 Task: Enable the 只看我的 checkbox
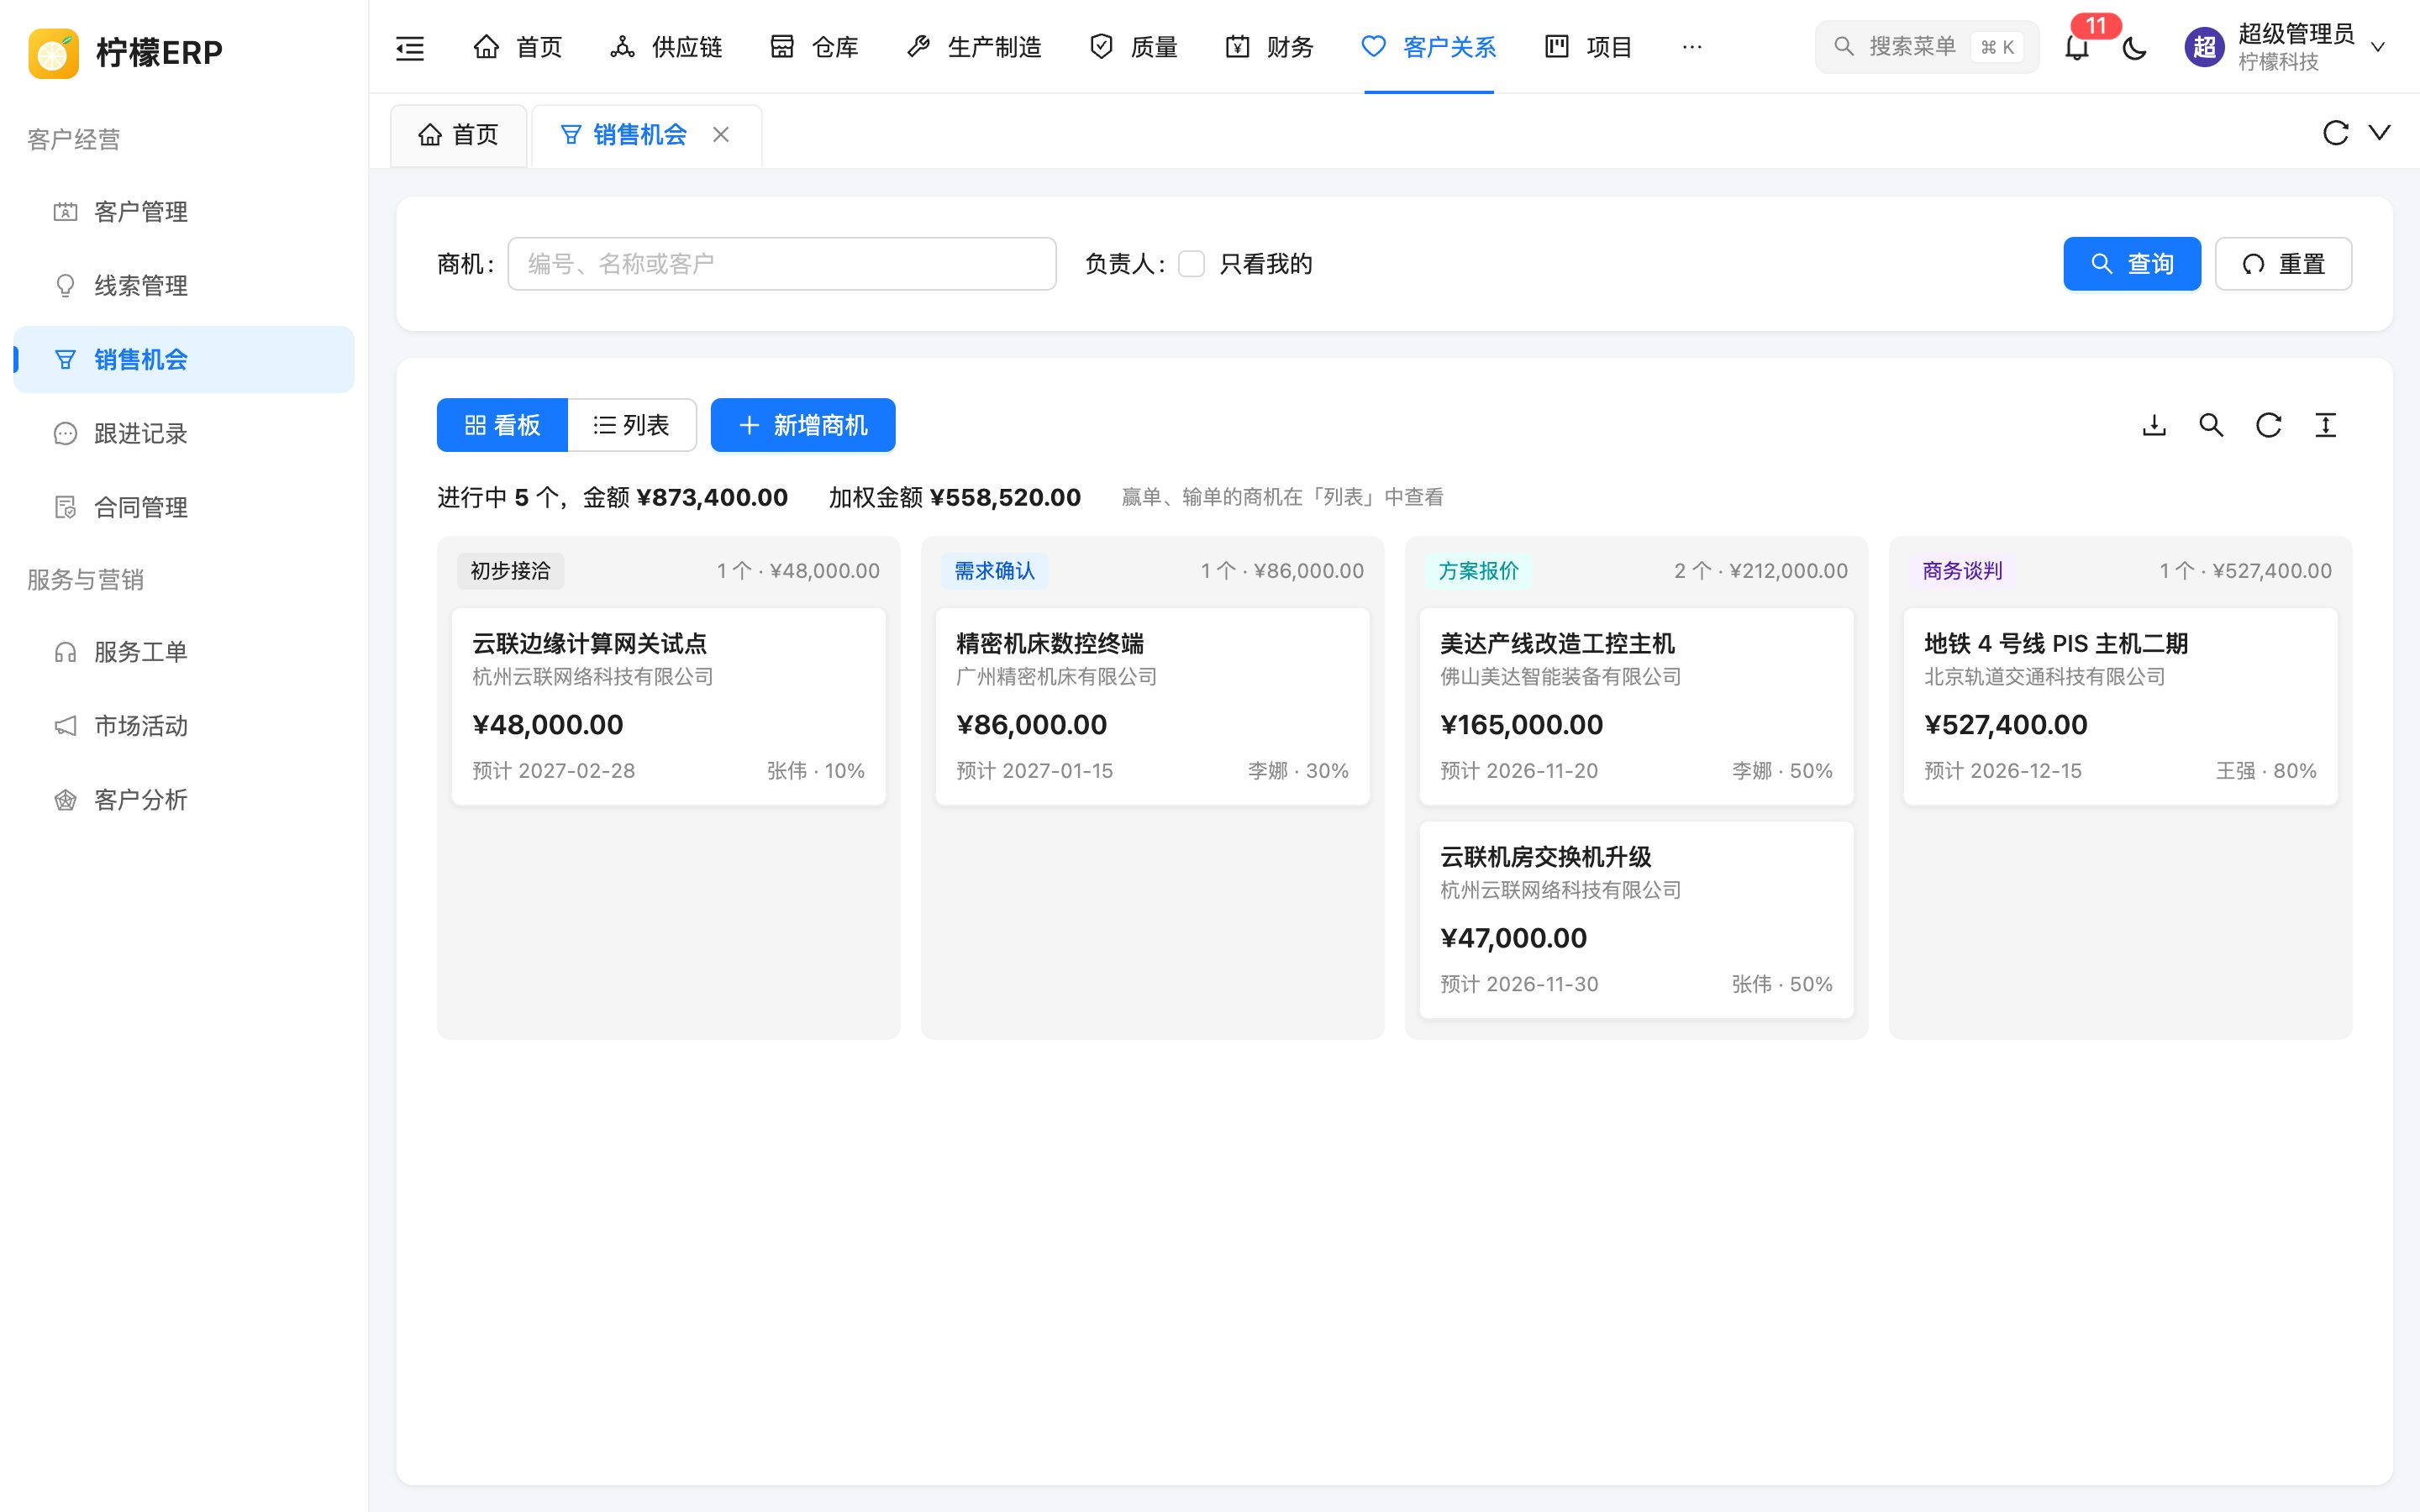click(x=1191, y=264)
